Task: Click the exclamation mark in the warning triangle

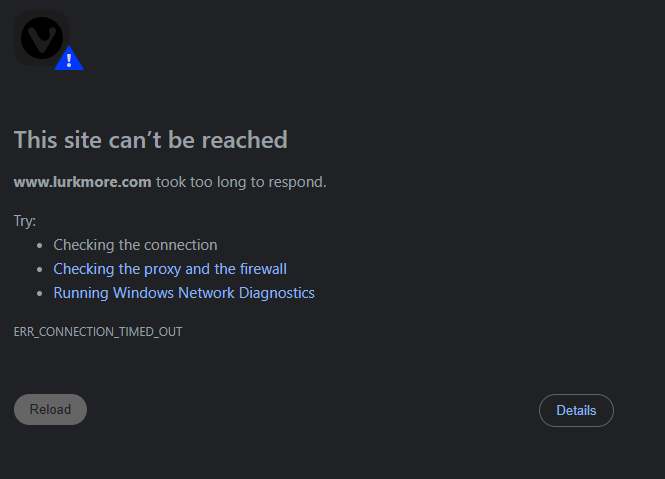Action: coord(69,61)
